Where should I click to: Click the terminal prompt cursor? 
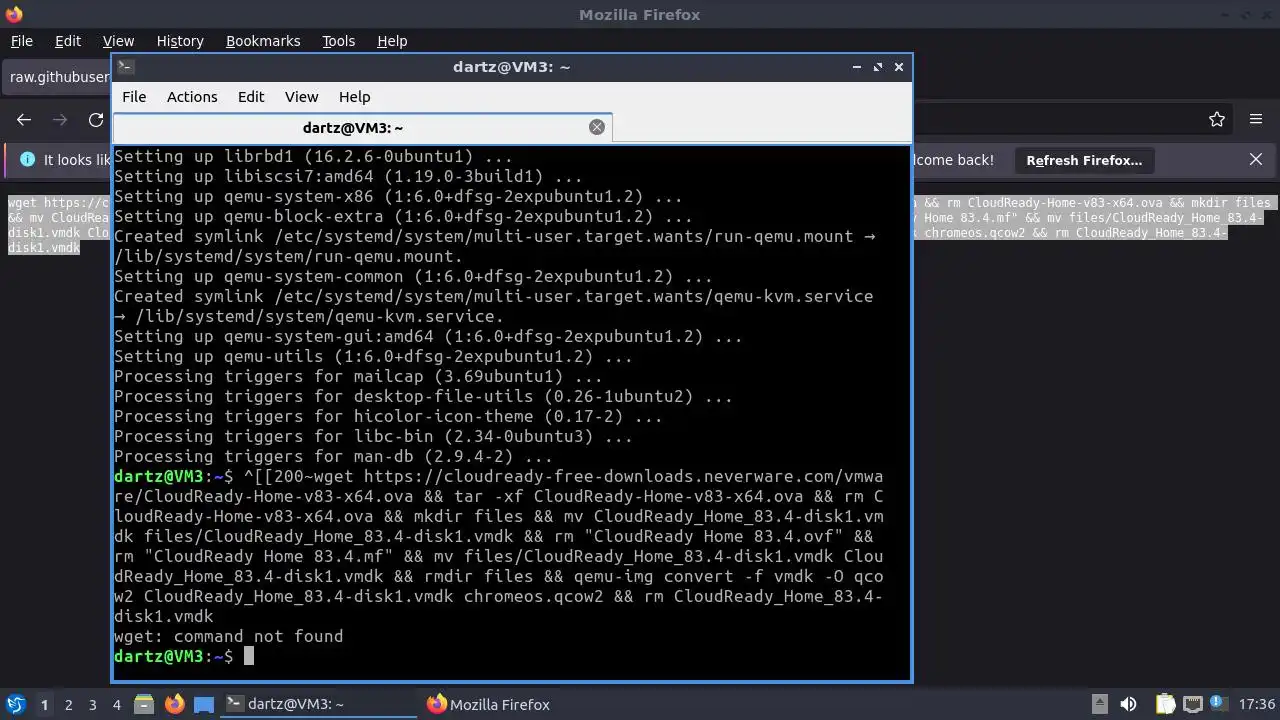pos(249,656)
